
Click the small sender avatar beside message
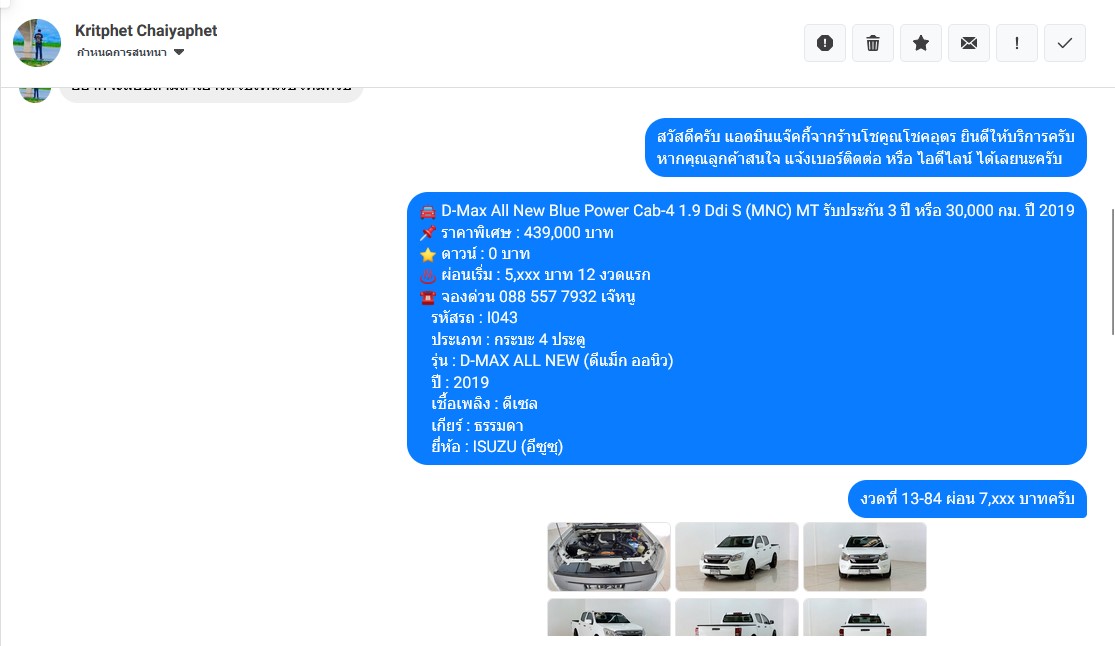[34, 95]
